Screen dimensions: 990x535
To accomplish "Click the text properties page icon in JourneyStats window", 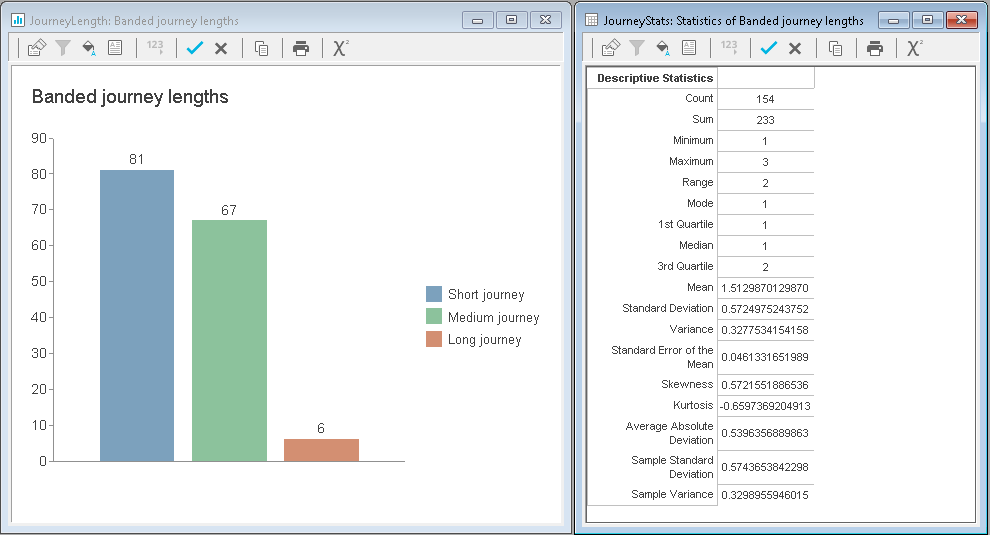I will (x=689, y=47).
